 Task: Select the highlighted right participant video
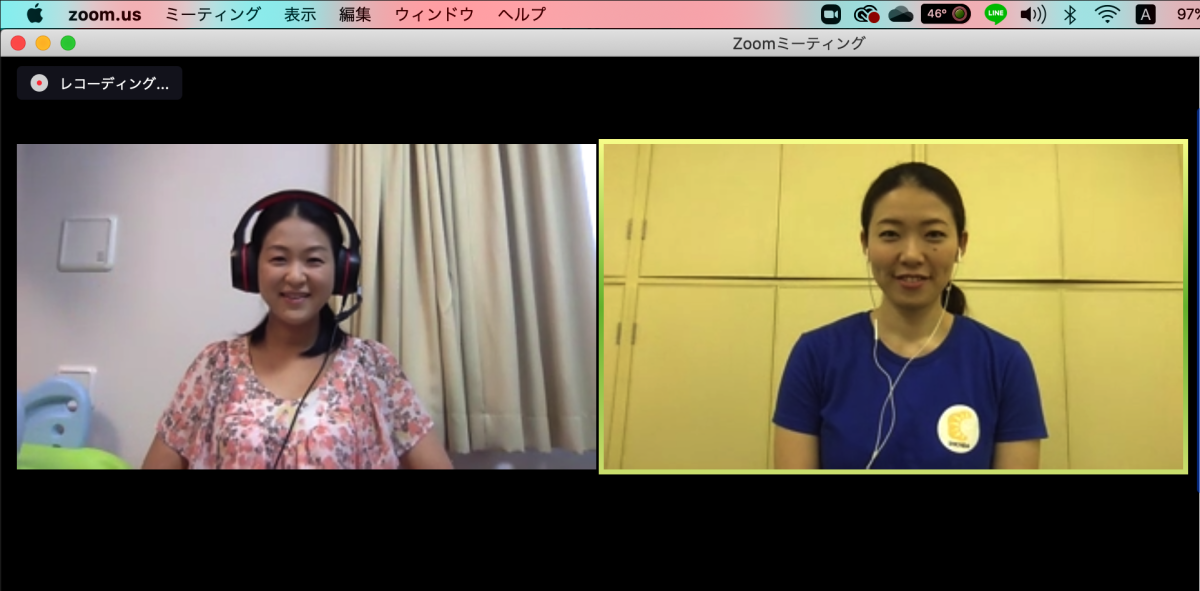(893, 307)
